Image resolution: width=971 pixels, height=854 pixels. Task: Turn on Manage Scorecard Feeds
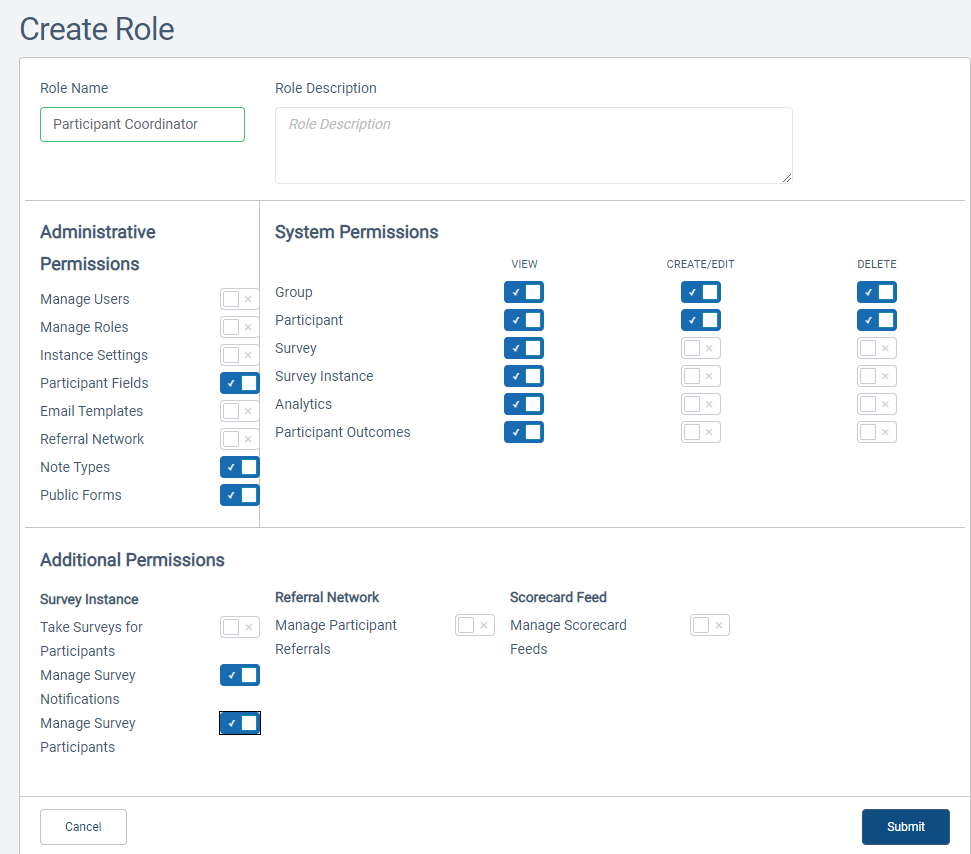(x=710, y=625)
